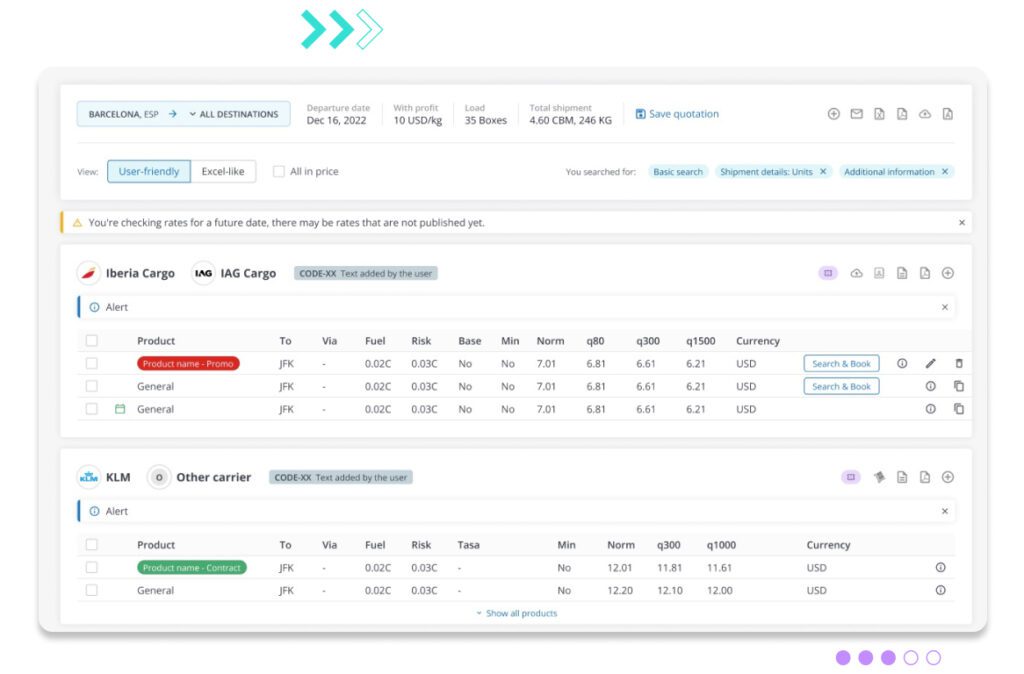Switch to Excel-like view

(224, 171)
